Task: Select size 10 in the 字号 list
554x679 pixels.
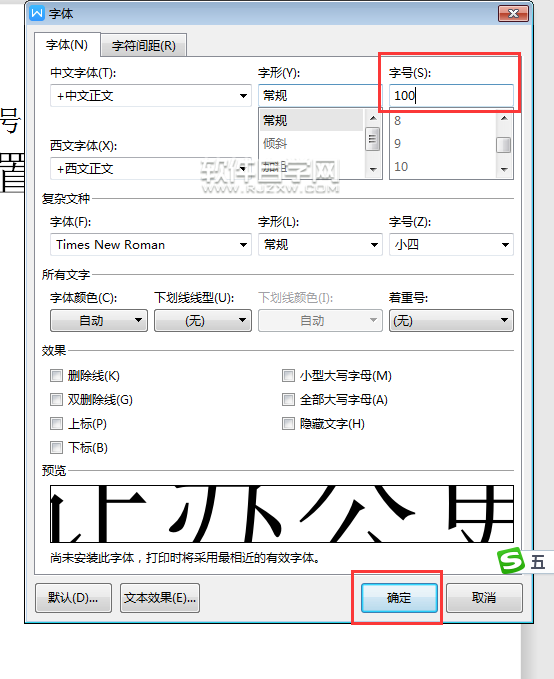Action: point(442,167)
